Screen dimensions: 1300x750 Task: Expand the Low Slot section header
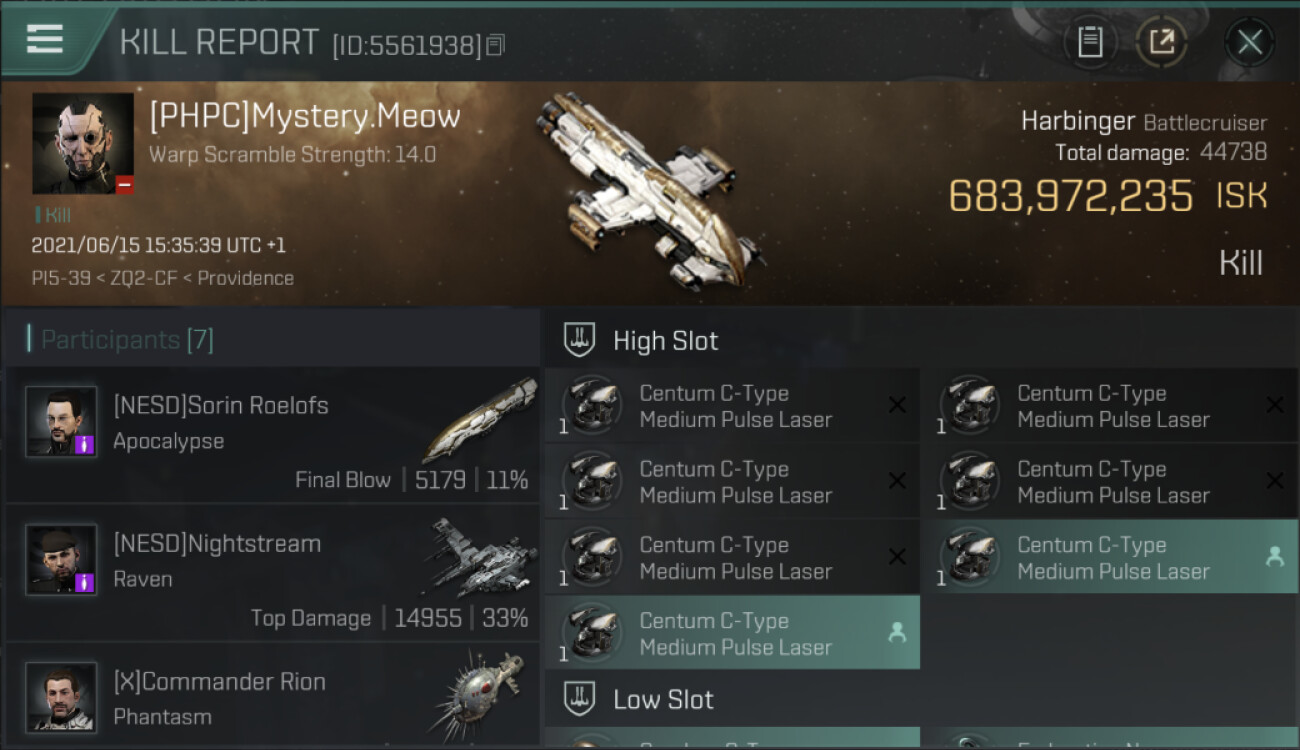(663, 699)
